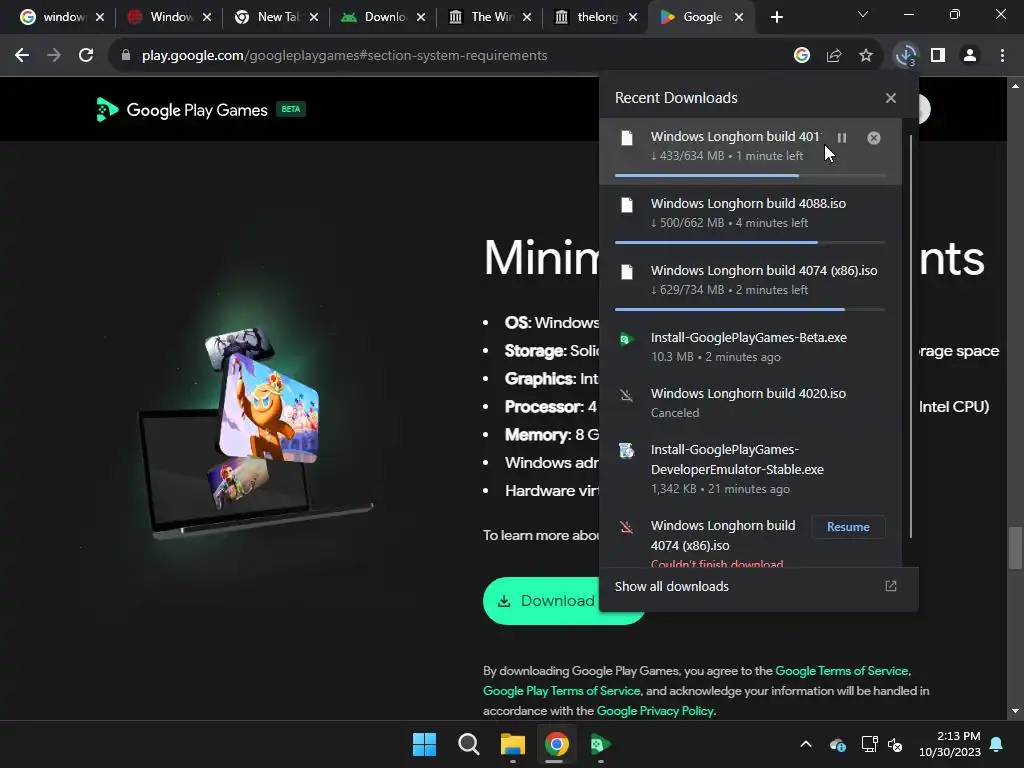Click the page vertical scrollbar thumb
This screenshot has width=1024, height=768.
1014,547
